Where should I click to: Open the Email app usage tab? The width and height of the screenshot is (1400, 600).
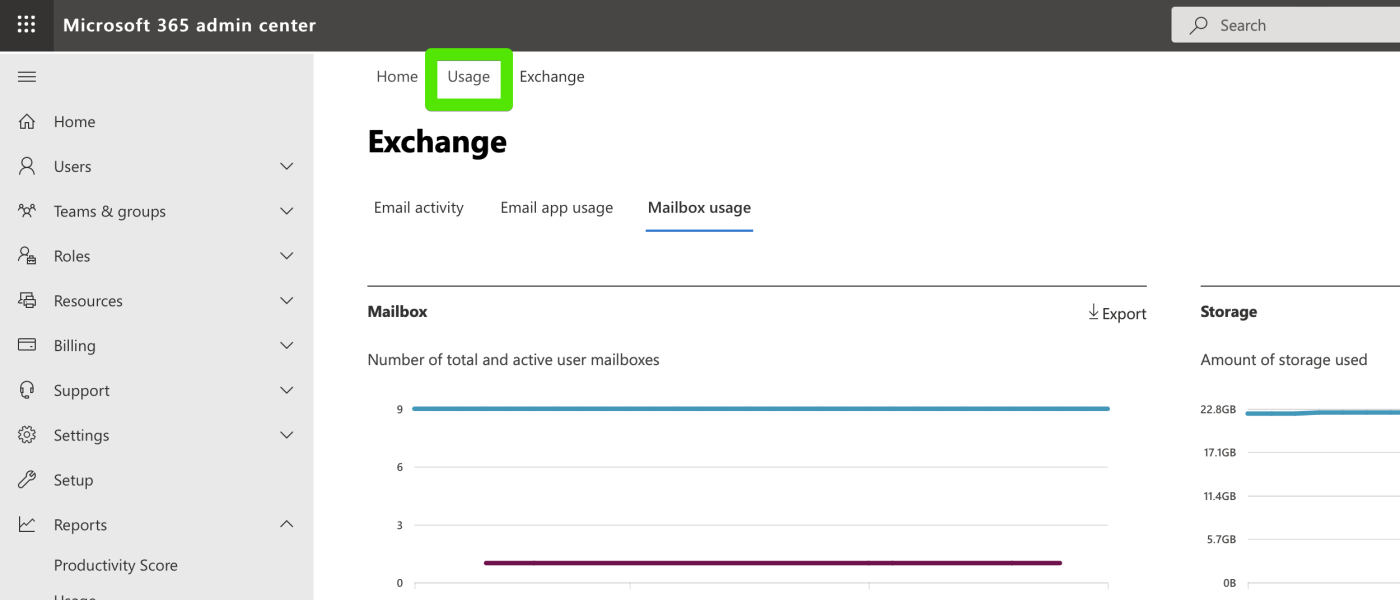(556, 207)
